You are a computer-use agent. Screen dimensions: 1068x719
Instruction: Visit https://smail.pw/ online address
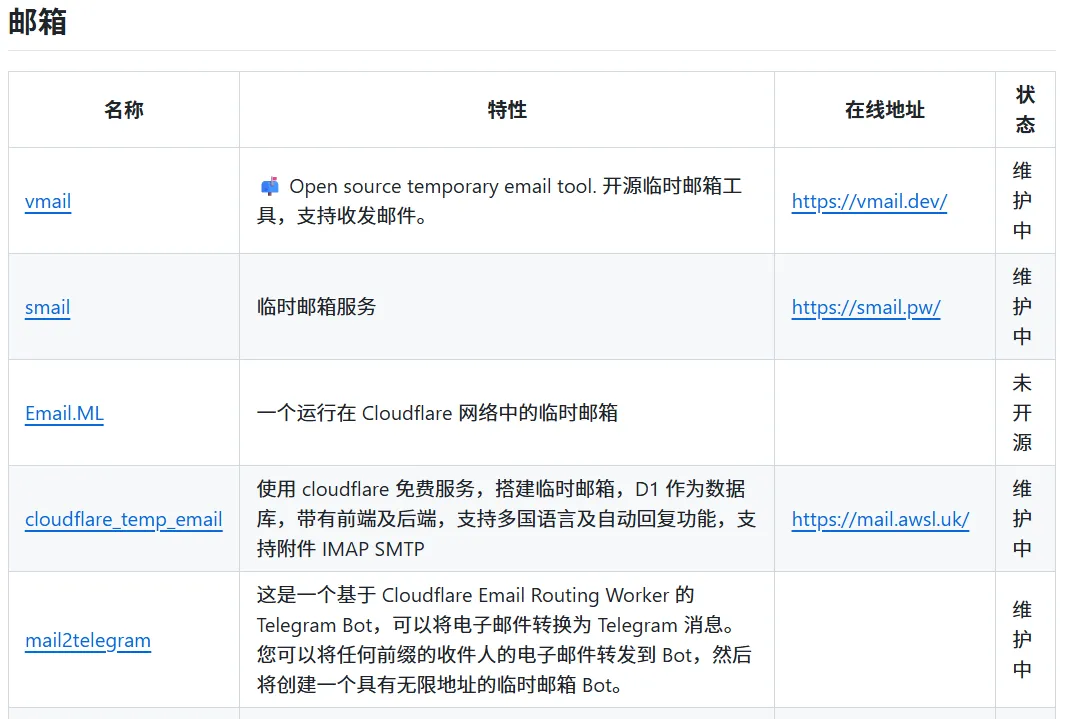point(866,308)
